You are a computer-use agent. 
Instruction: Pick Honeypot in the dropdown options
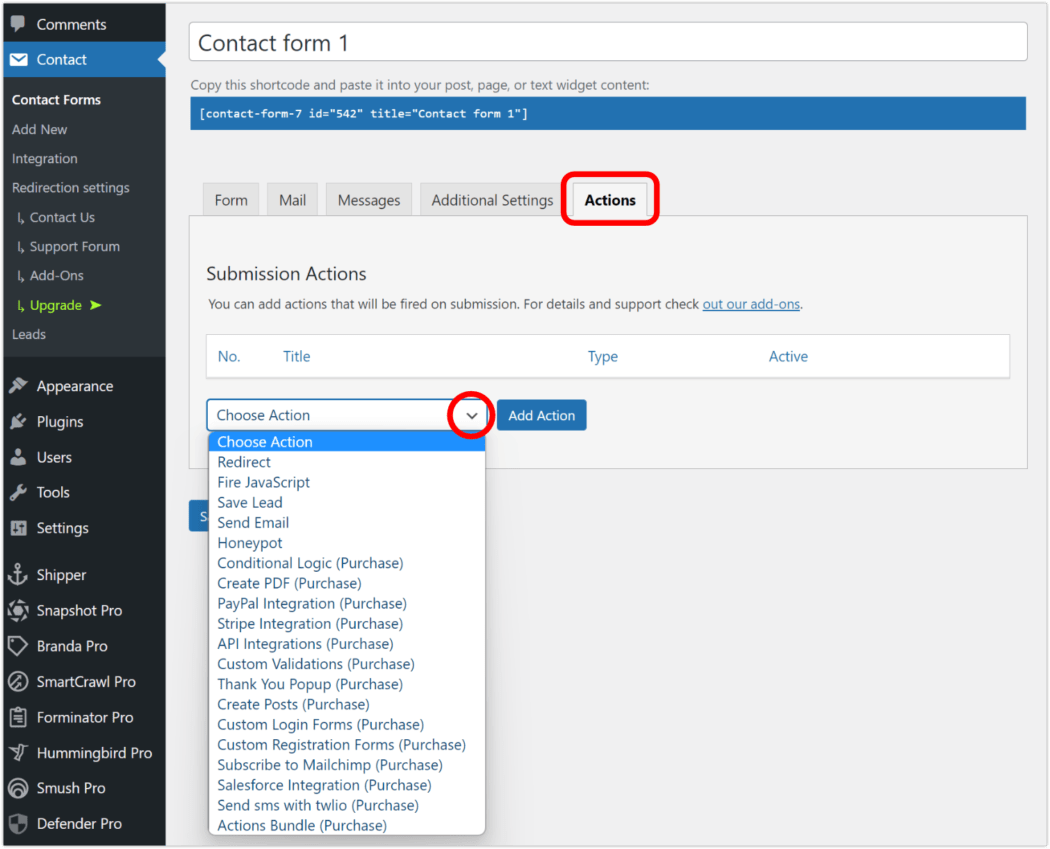click(250, 542)
